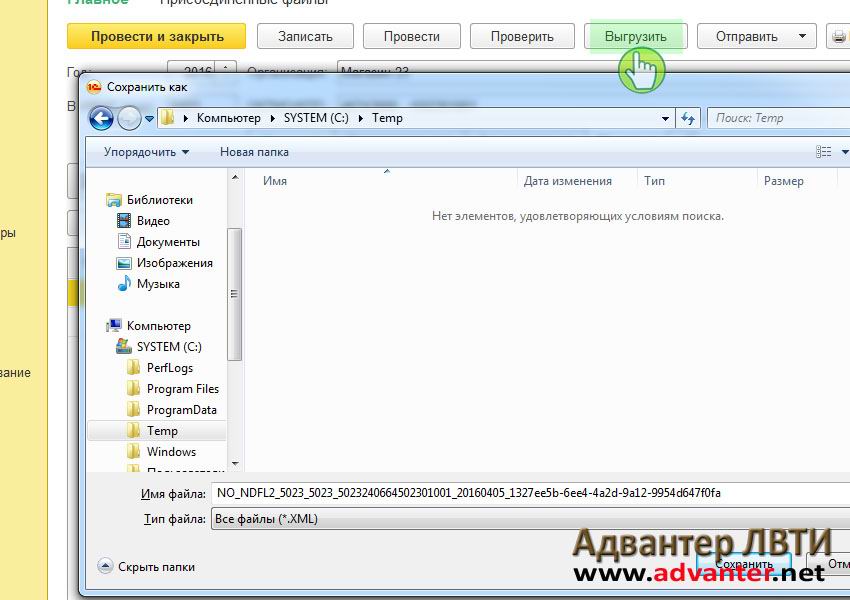850x600 pixels.
Task: Click navigation pane scroll up arrow
Action: click(235, 177)
